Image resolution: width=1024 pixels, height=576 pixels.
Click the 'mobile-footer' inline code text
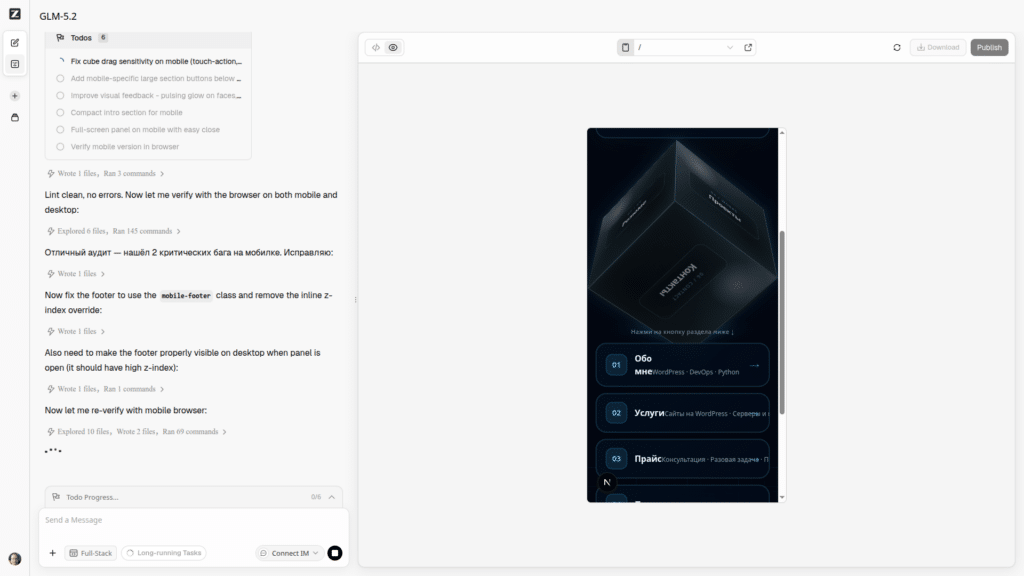click(x=186, y=296)
